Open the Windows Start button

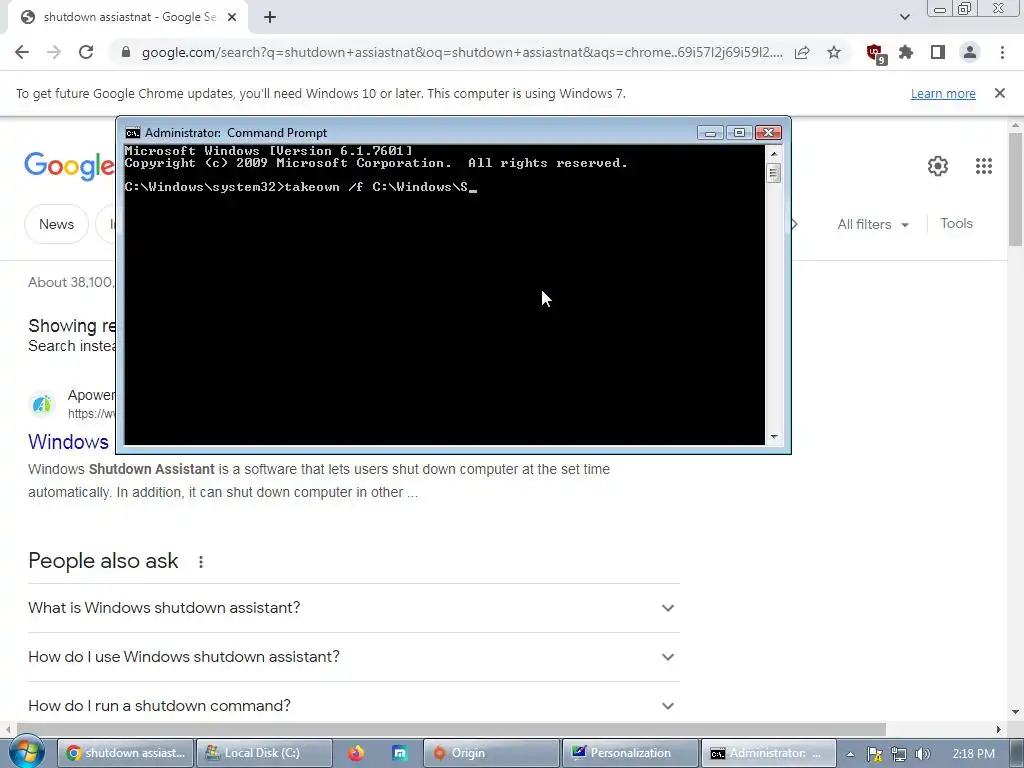click(x=25, y=752)
